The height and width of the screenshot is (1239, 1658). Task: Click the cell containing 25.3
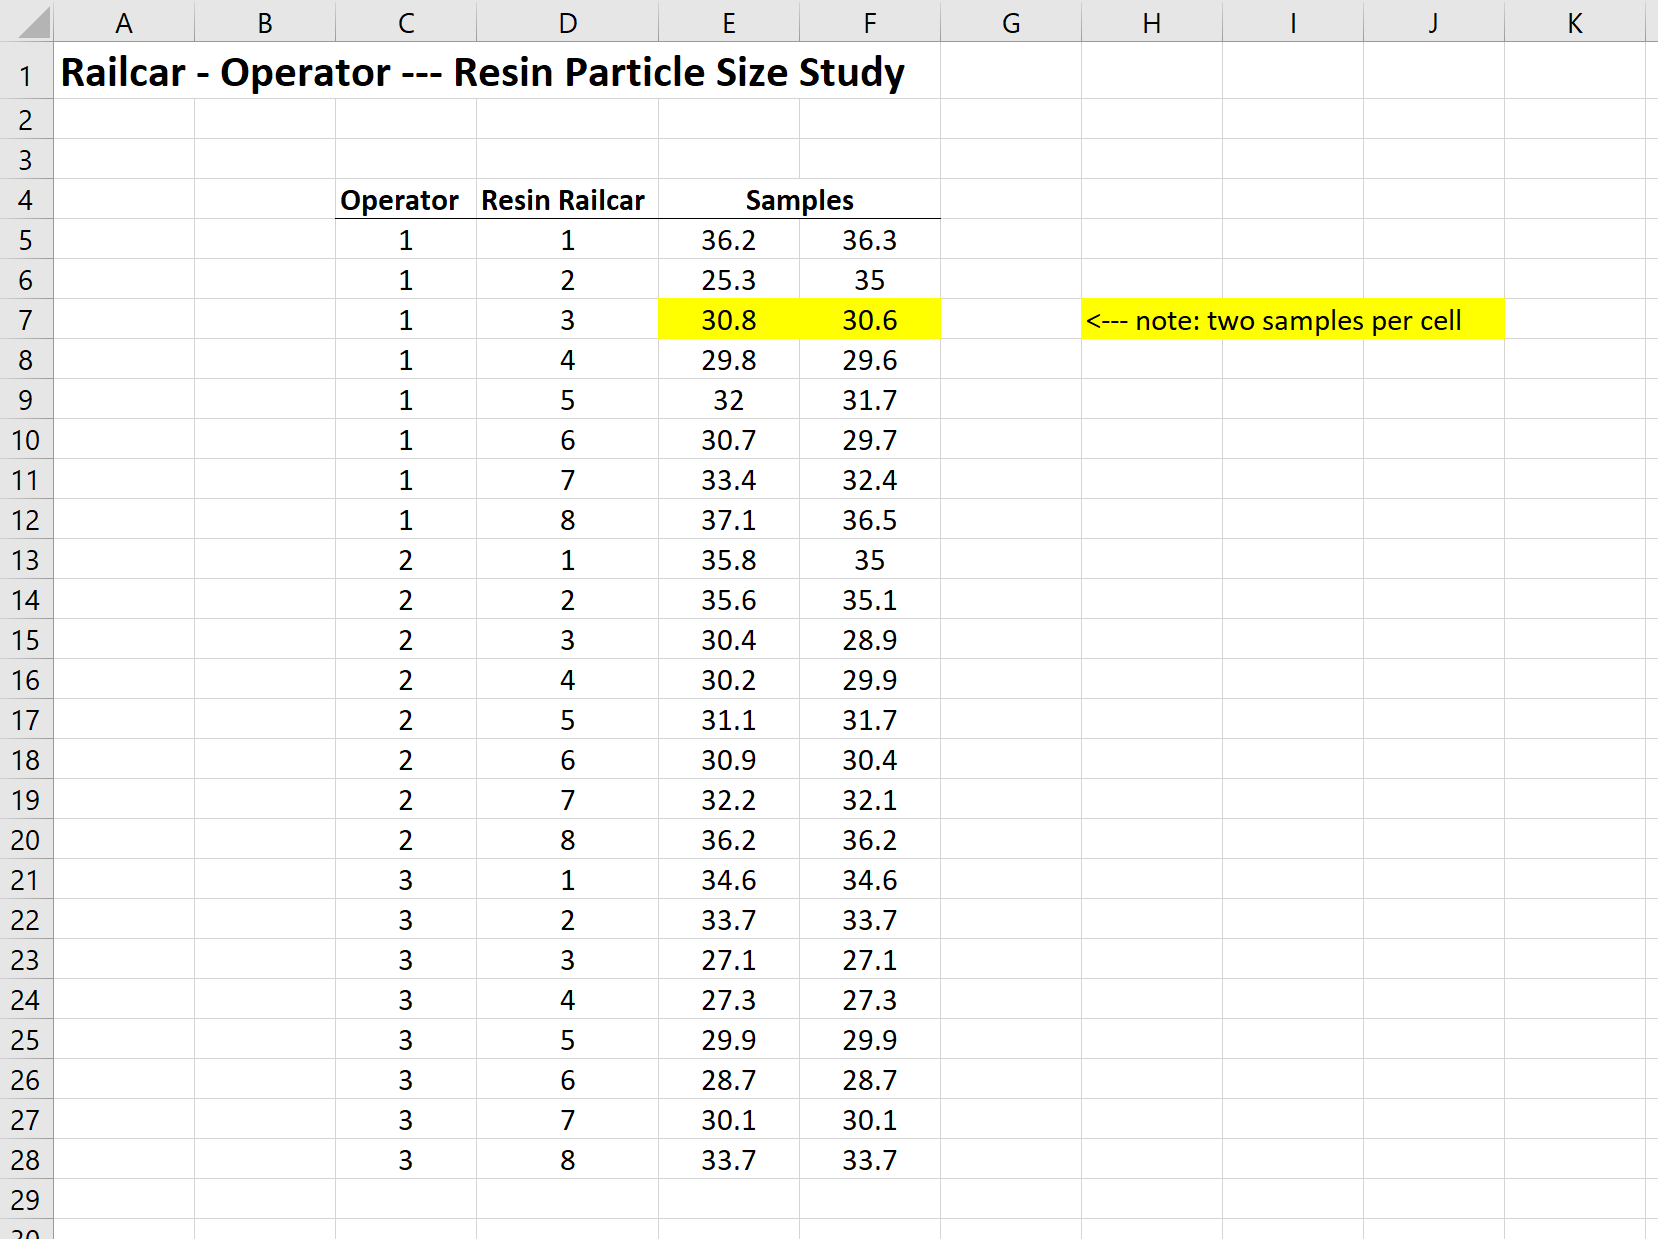729,280
